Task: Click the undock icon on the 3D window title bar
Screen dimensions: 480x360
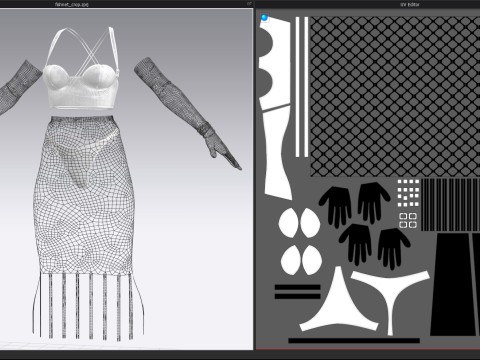Action: (x=249, y=4)
